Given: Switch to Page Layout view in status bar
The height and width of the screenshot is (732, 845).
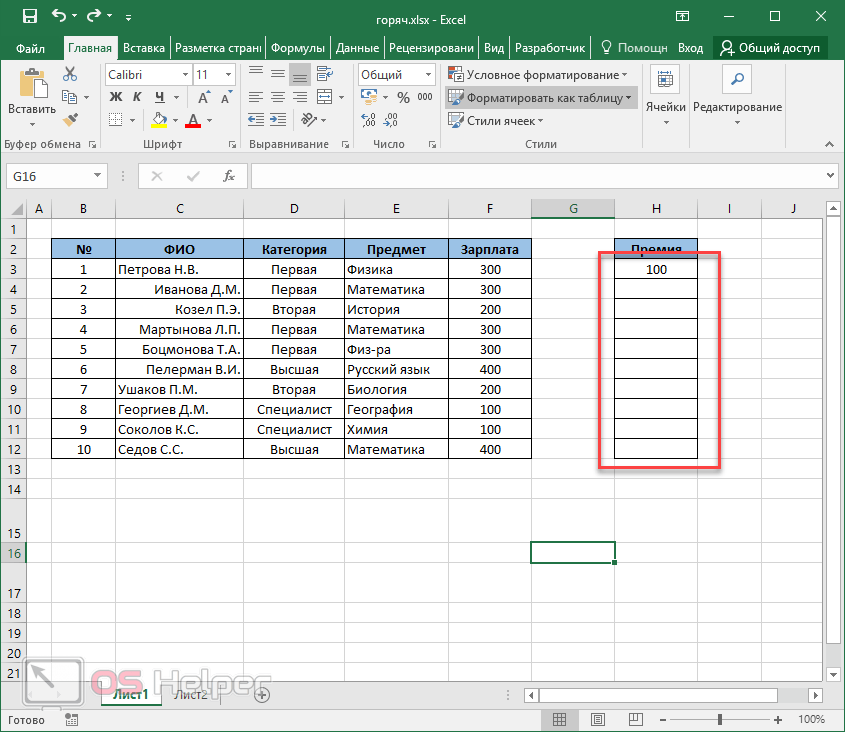Looking at the screenshot, I should click(598, 719).
